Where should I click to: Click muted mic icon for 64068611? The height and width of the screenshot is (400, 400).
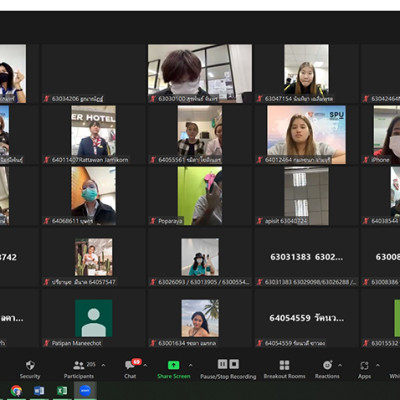tap(47, 221)
